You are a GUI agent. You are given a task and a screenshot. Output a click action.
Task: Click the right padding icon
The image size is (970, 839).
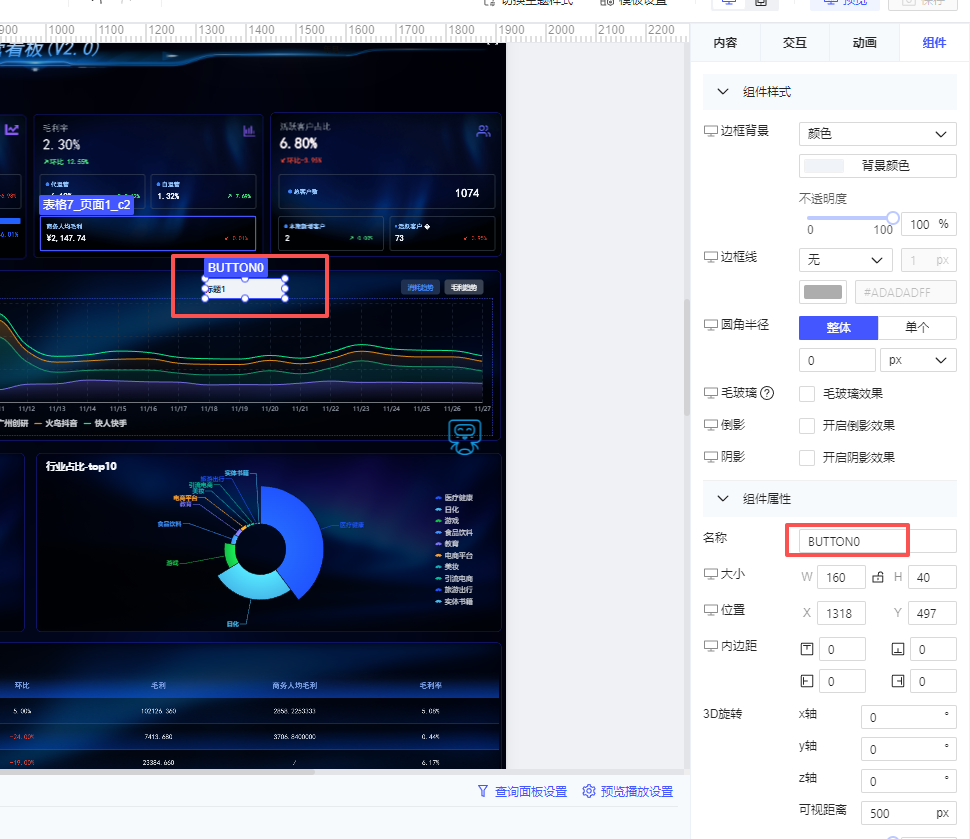[898, 681]
